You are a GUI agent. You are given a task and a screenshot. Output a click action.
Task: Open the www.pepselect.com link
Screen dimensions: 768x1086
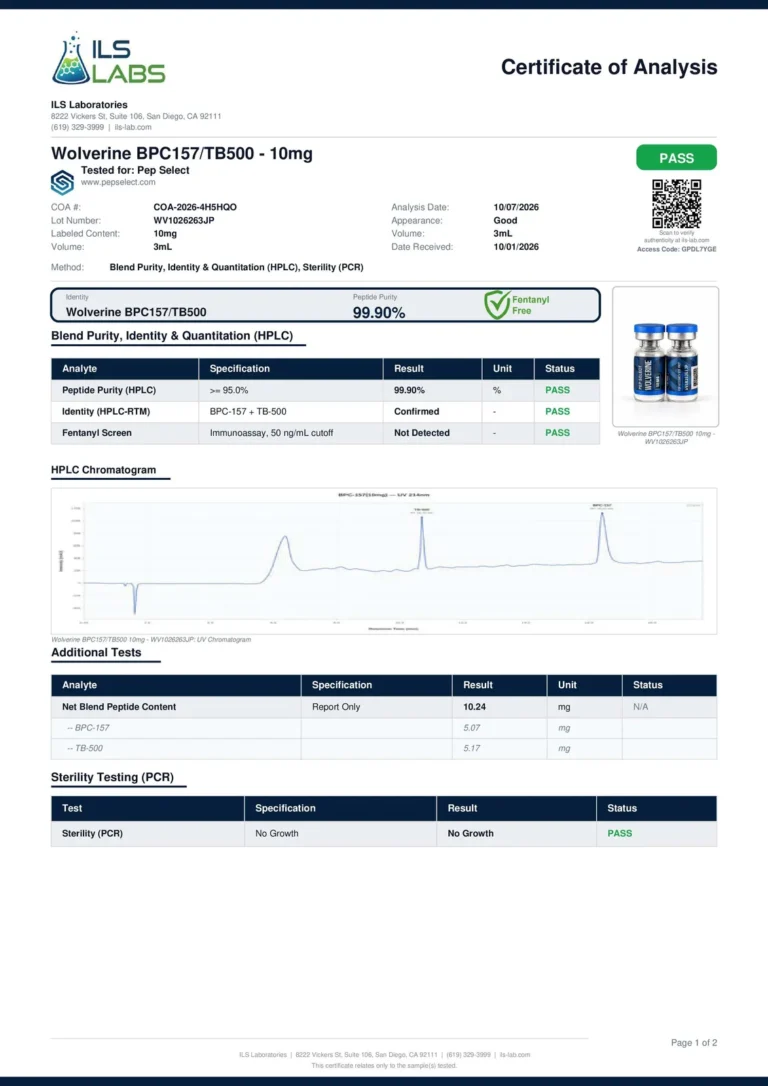click(x=118, y=182)
